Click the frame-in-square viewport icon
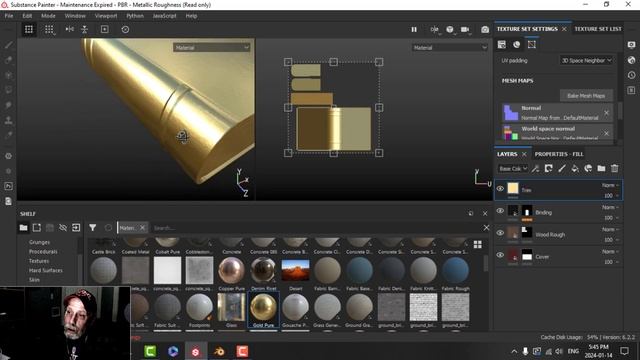The height and width of the screenshot is (360, 640). point(104,29)
